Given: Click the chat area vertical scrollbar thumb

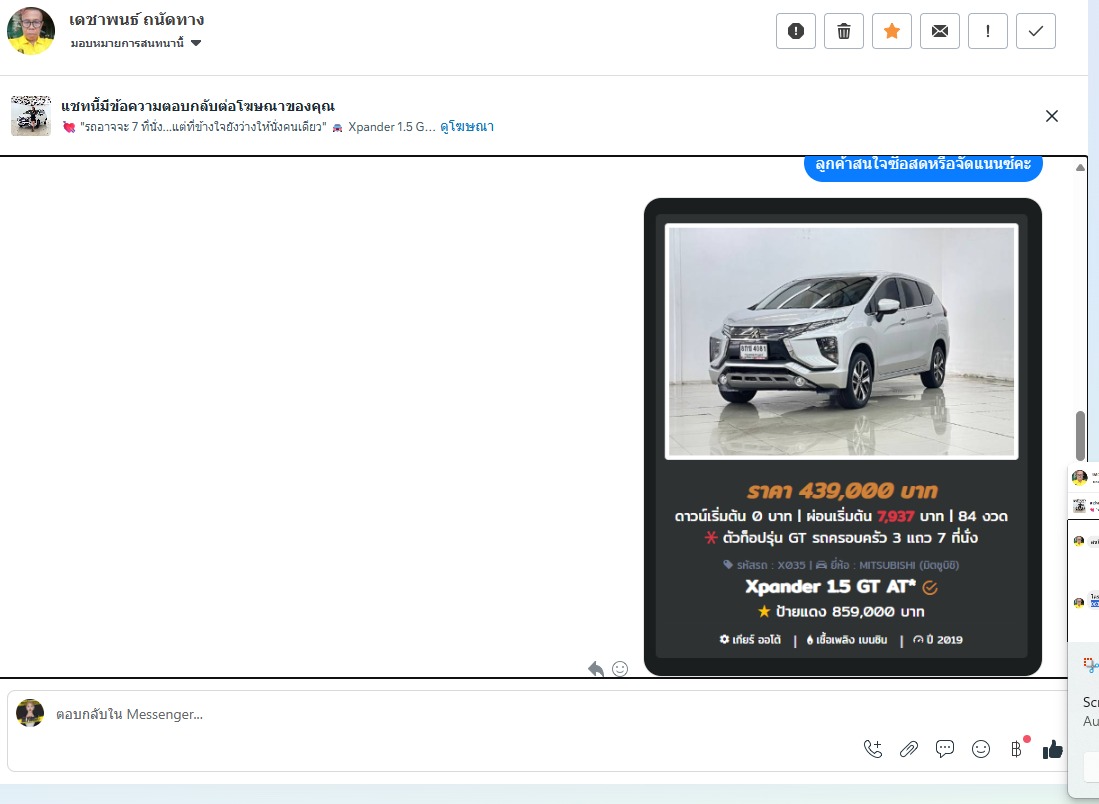Looking at the screenshot, I should tap(1080, 436).
